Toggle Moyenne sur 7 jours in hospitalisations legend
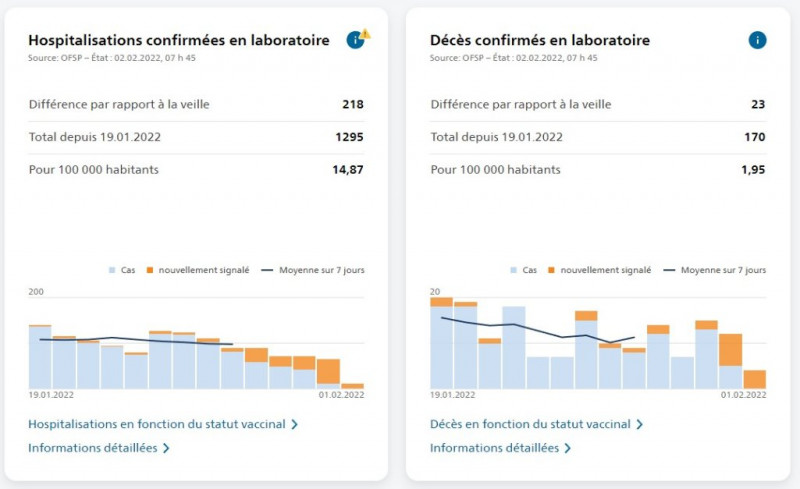 (313, 270)
